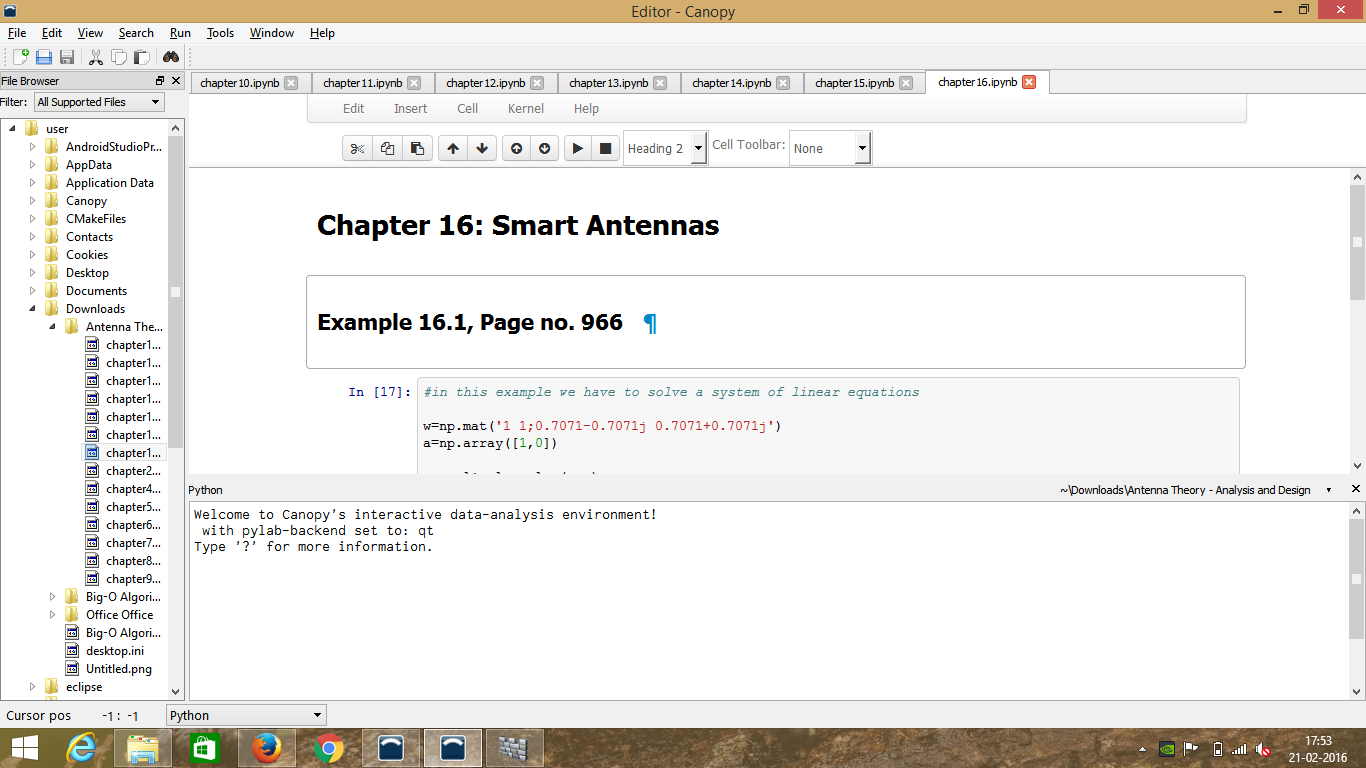Open the Run menu in menu bar
Screen dimensions: 1366x768
point(180,33)
